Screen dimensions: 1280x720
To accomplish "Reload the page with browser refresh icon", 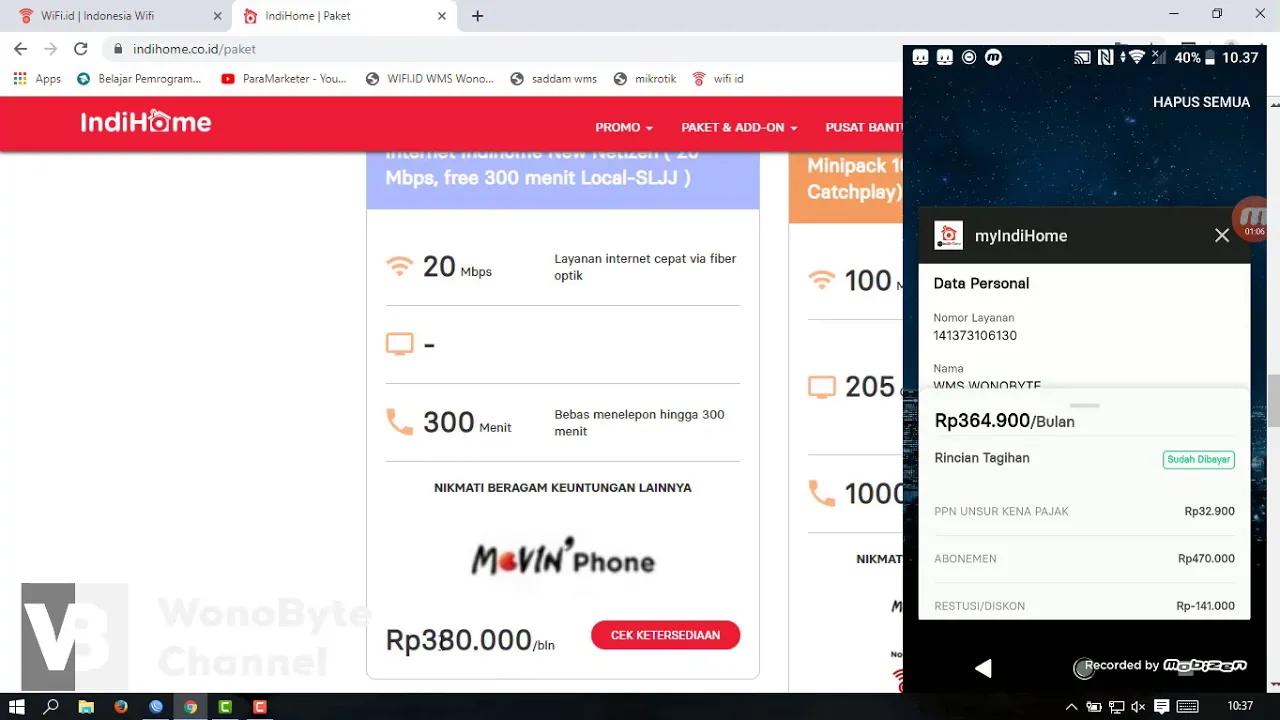I will [81, 48].
